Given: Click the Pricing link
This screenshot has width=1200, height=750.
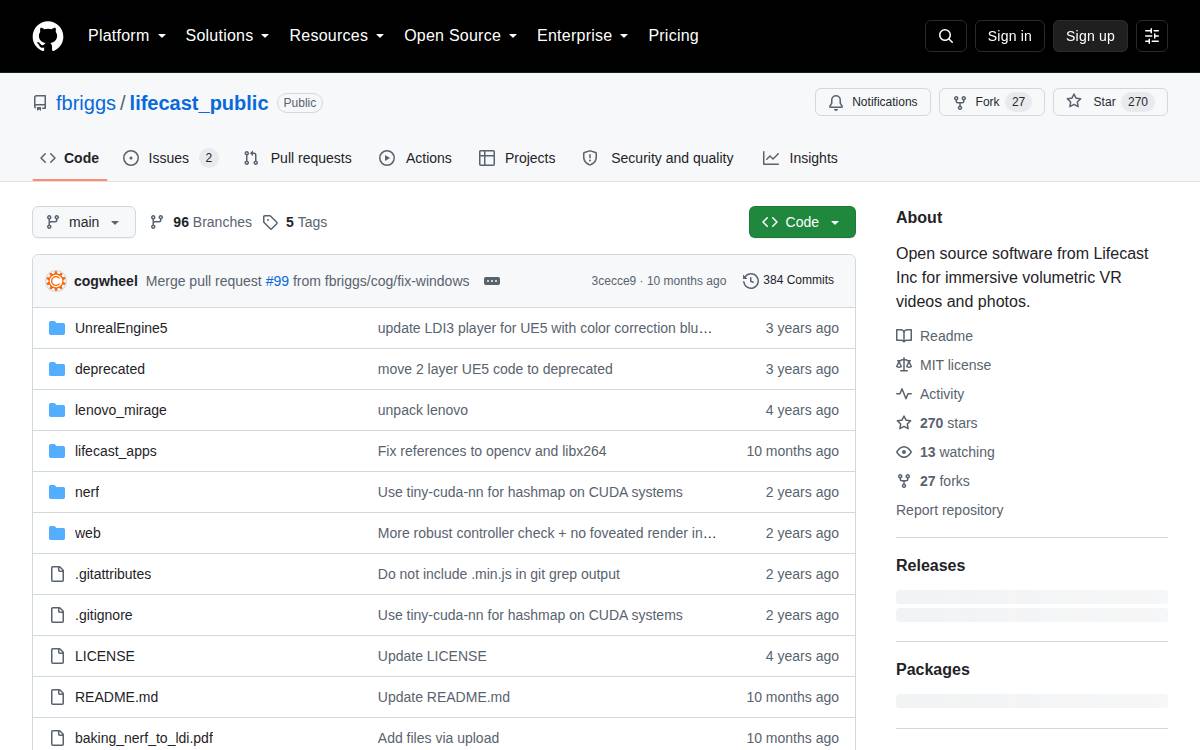Looking at the screenshot, I should [673, 35].
